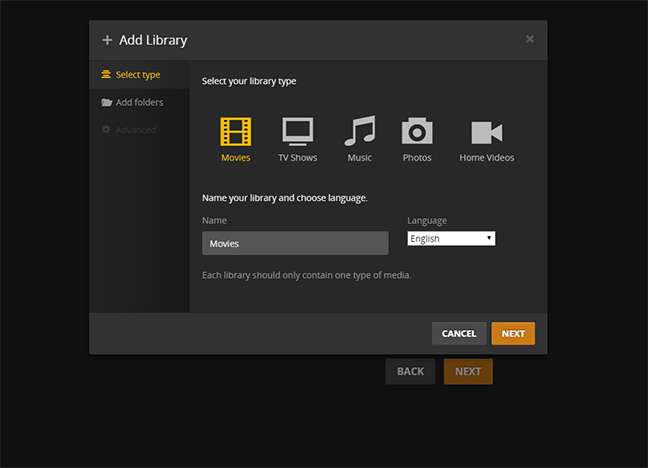Click the Back button behind the dialog
This screenshot has height=468, width=648.
point(410,371)
